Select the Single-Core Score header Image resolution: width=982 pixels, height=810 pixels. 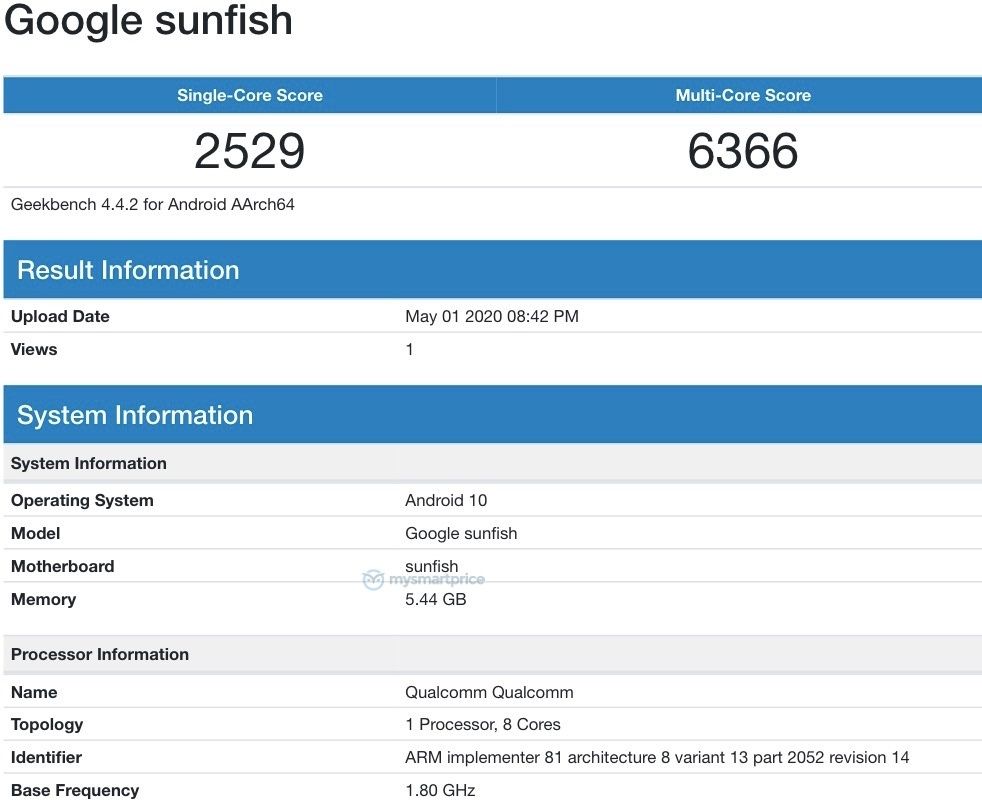click(249, 96)
